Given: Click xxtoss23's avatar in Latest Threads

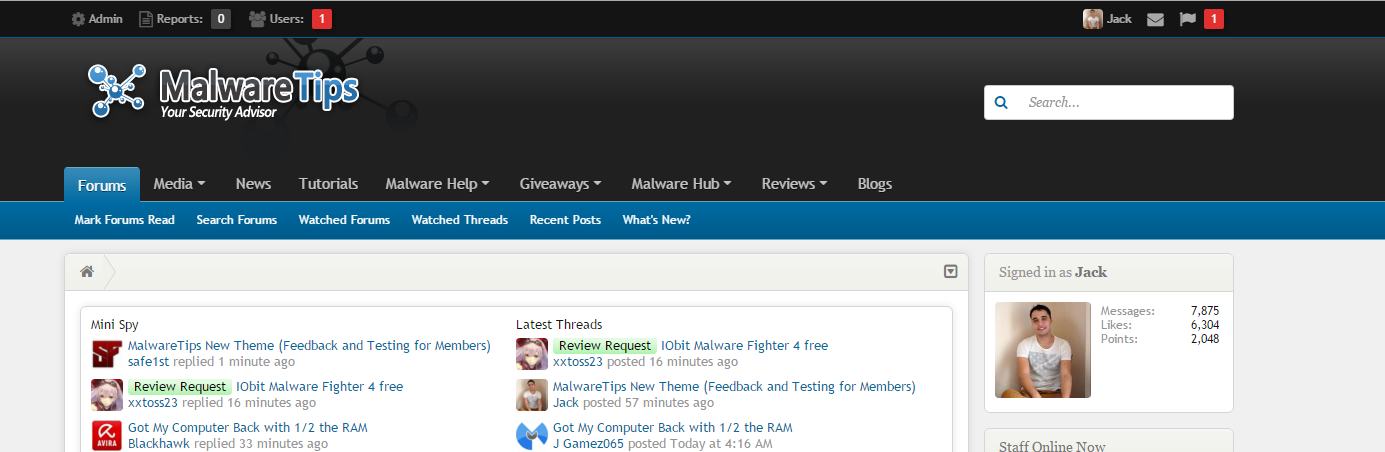Looking at the screenshot, I should tap(532, 354).
